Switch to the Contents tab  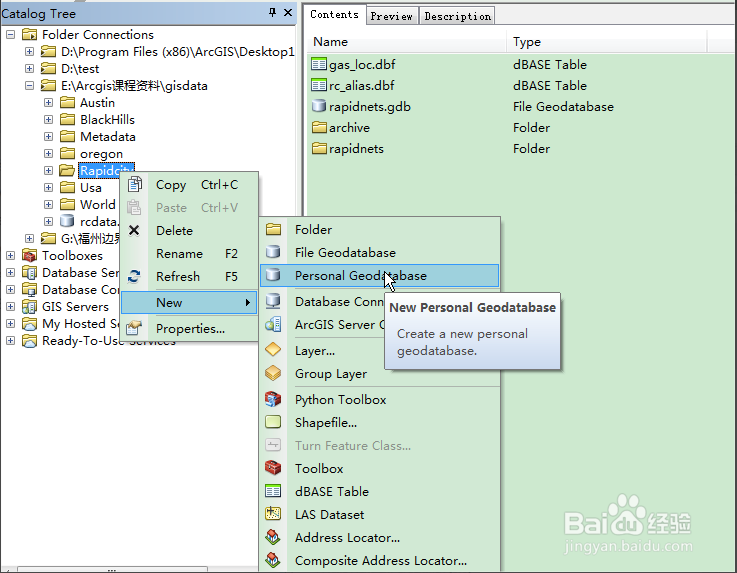334,15
